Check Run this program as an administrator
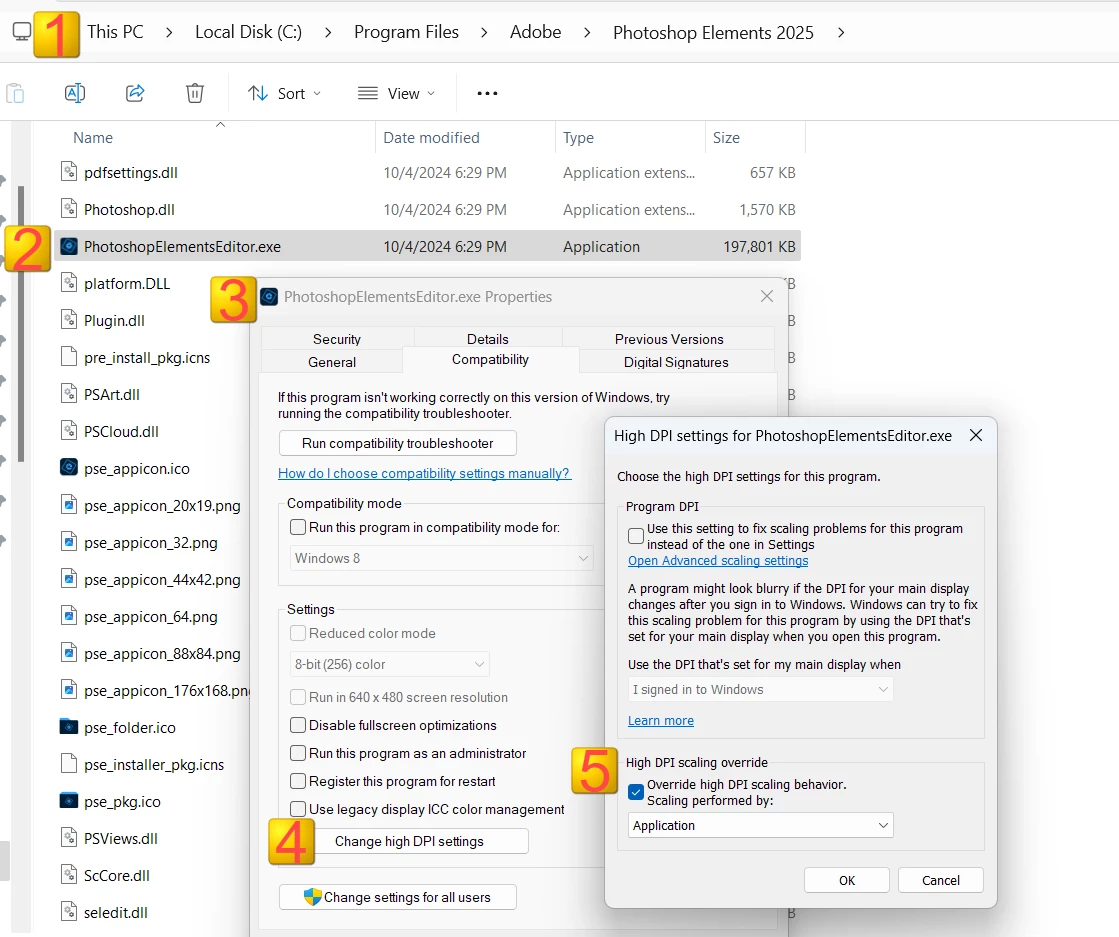The height and width of the screenshot is (937, 1119). [x=298, y=753]
